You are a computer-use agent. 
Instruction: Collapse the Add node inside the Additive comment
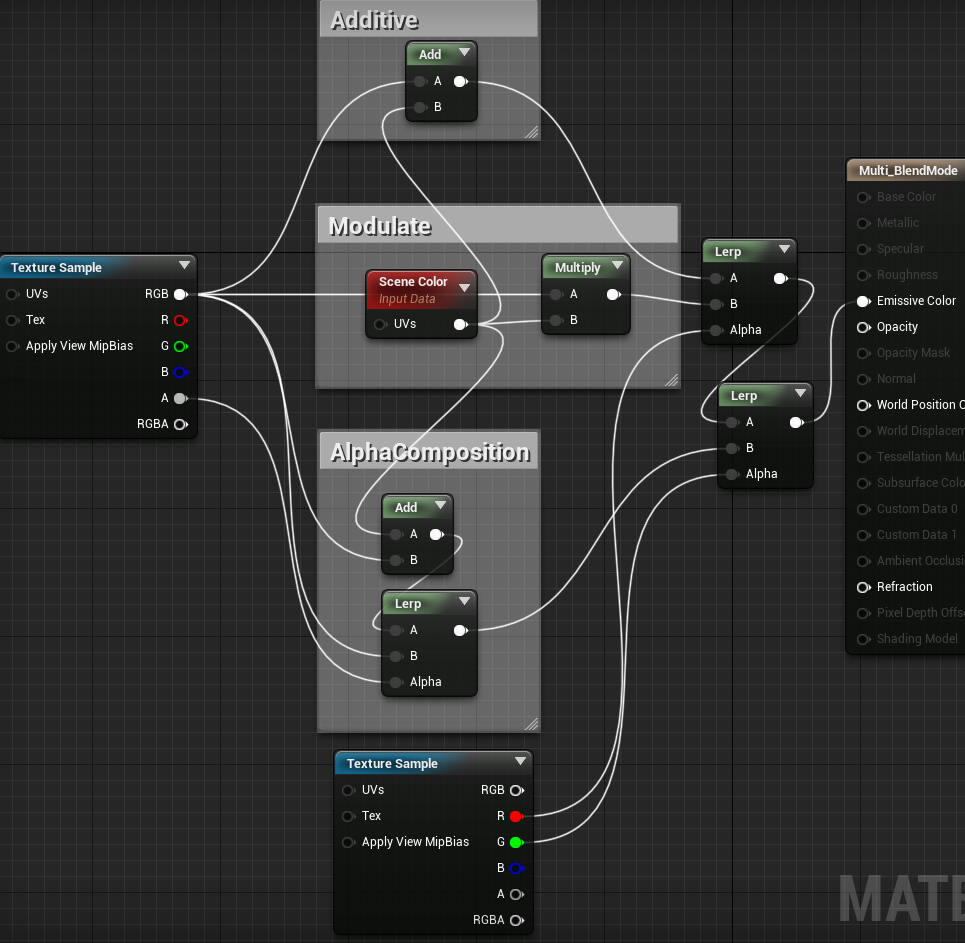click(464, 53)
